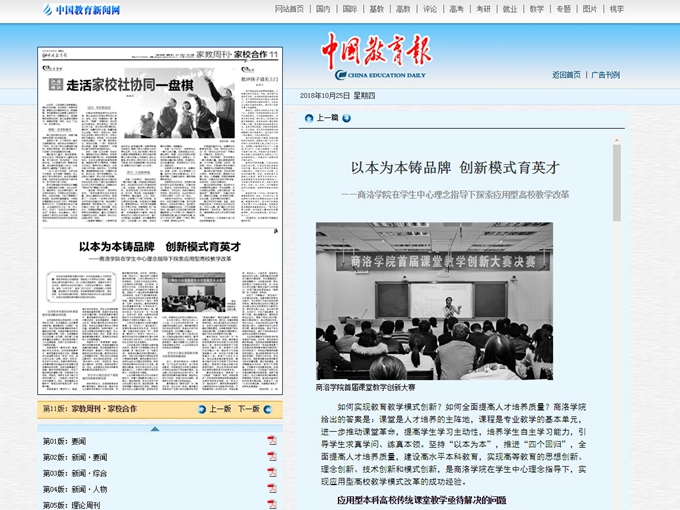Viewport: 680px width, 510px height.
Task: Collapse the page list with the triangle
Action: pyautogui.click(x=155, y=428)
